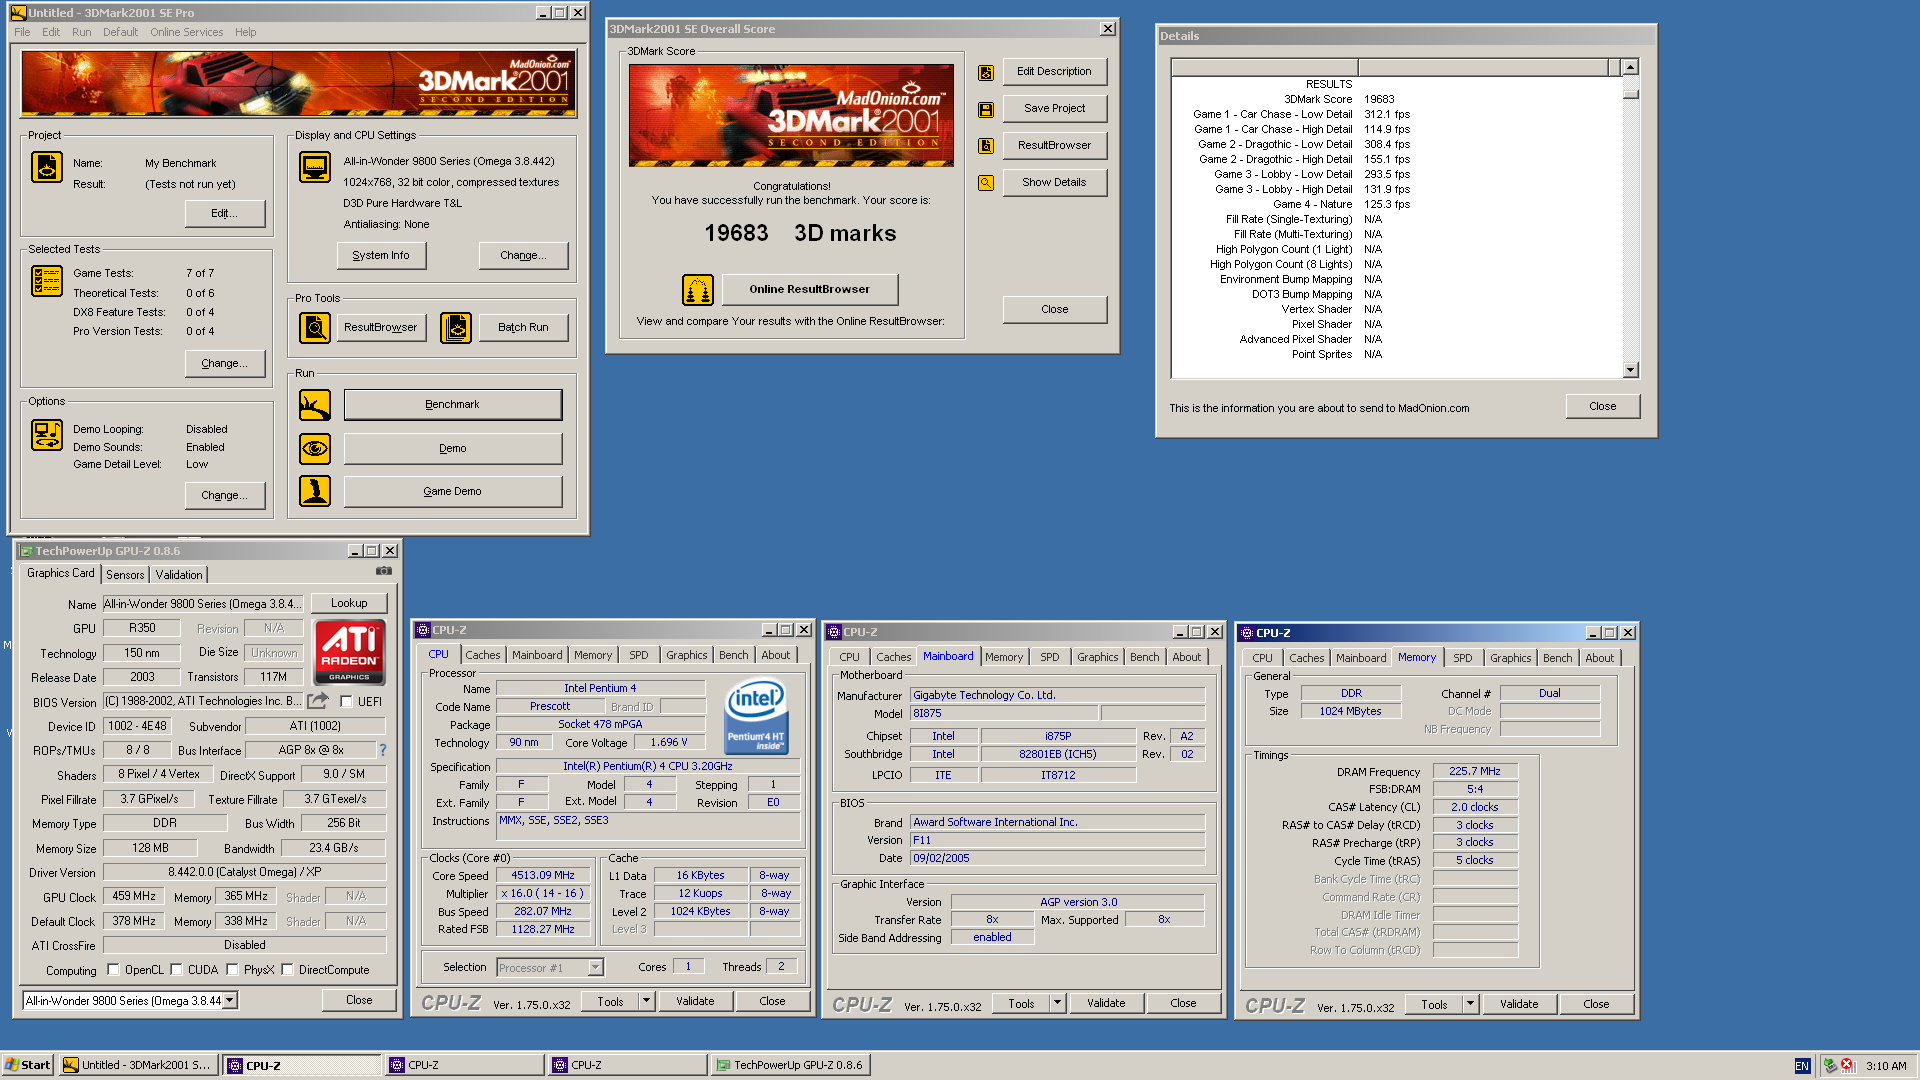
Task: Click the TechPowerUp GPU-Z taskbar button
Action: pyautogui.click(x=791, y=1065)
